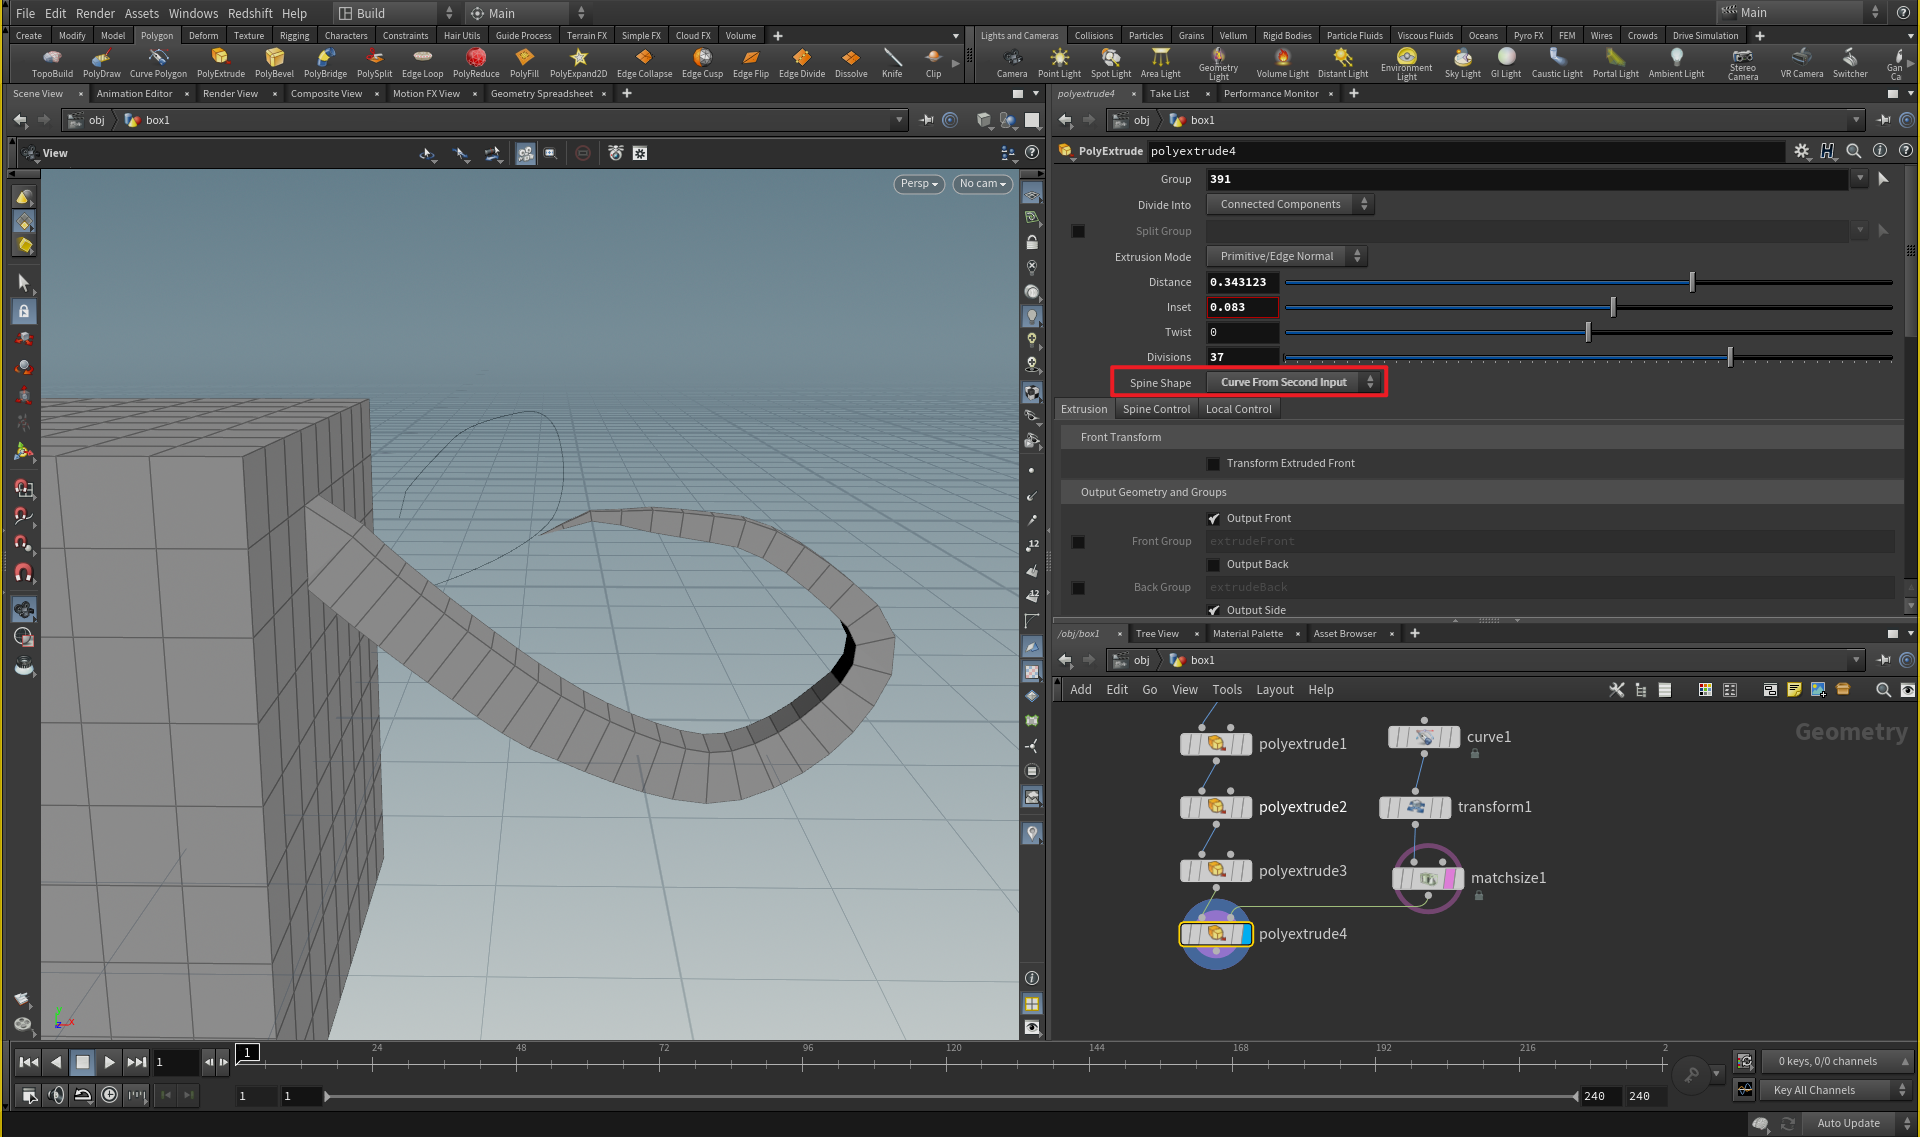Uncheck the Output Front checkbox
The image size is (1920, 1137).
click(x=1213, y=519)
